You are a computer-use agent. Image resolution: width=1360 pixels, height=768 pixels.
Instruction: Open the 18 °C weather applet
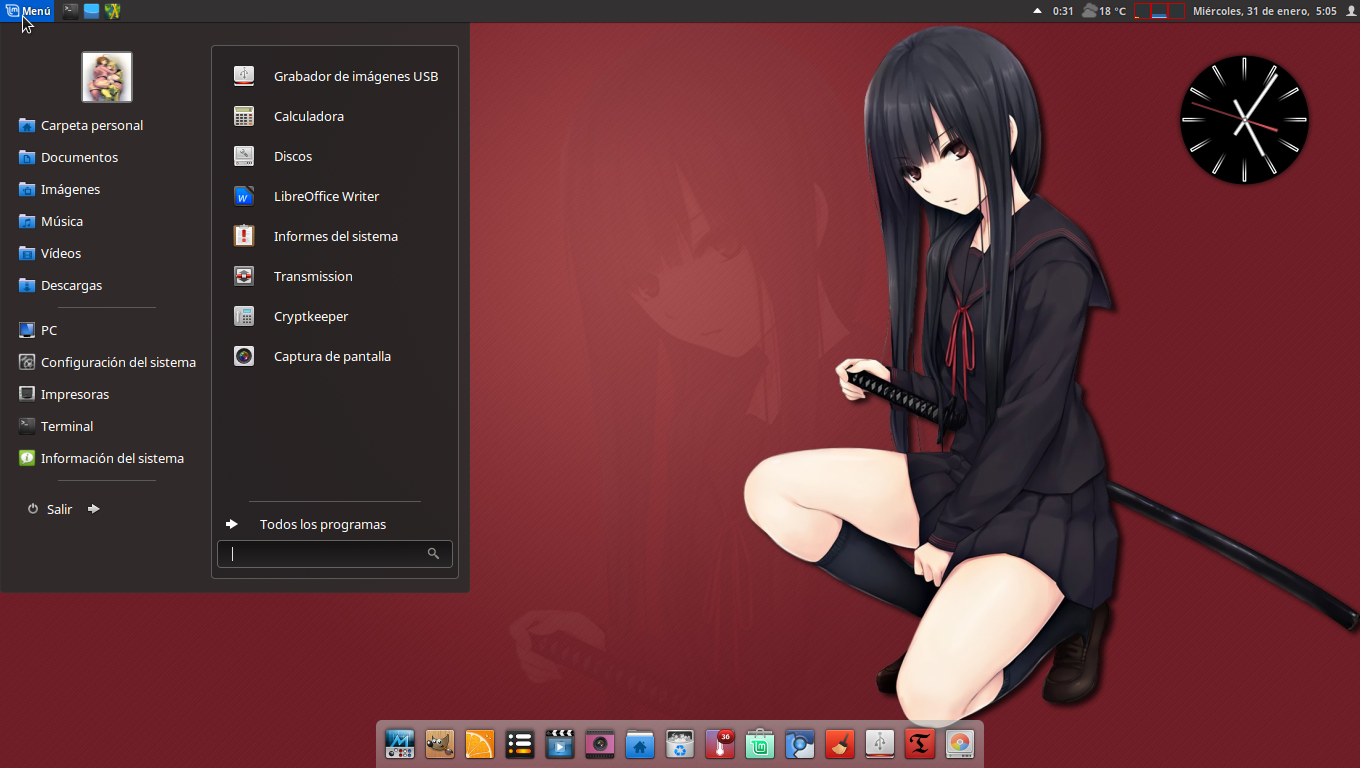click(x=1104, y=11)
